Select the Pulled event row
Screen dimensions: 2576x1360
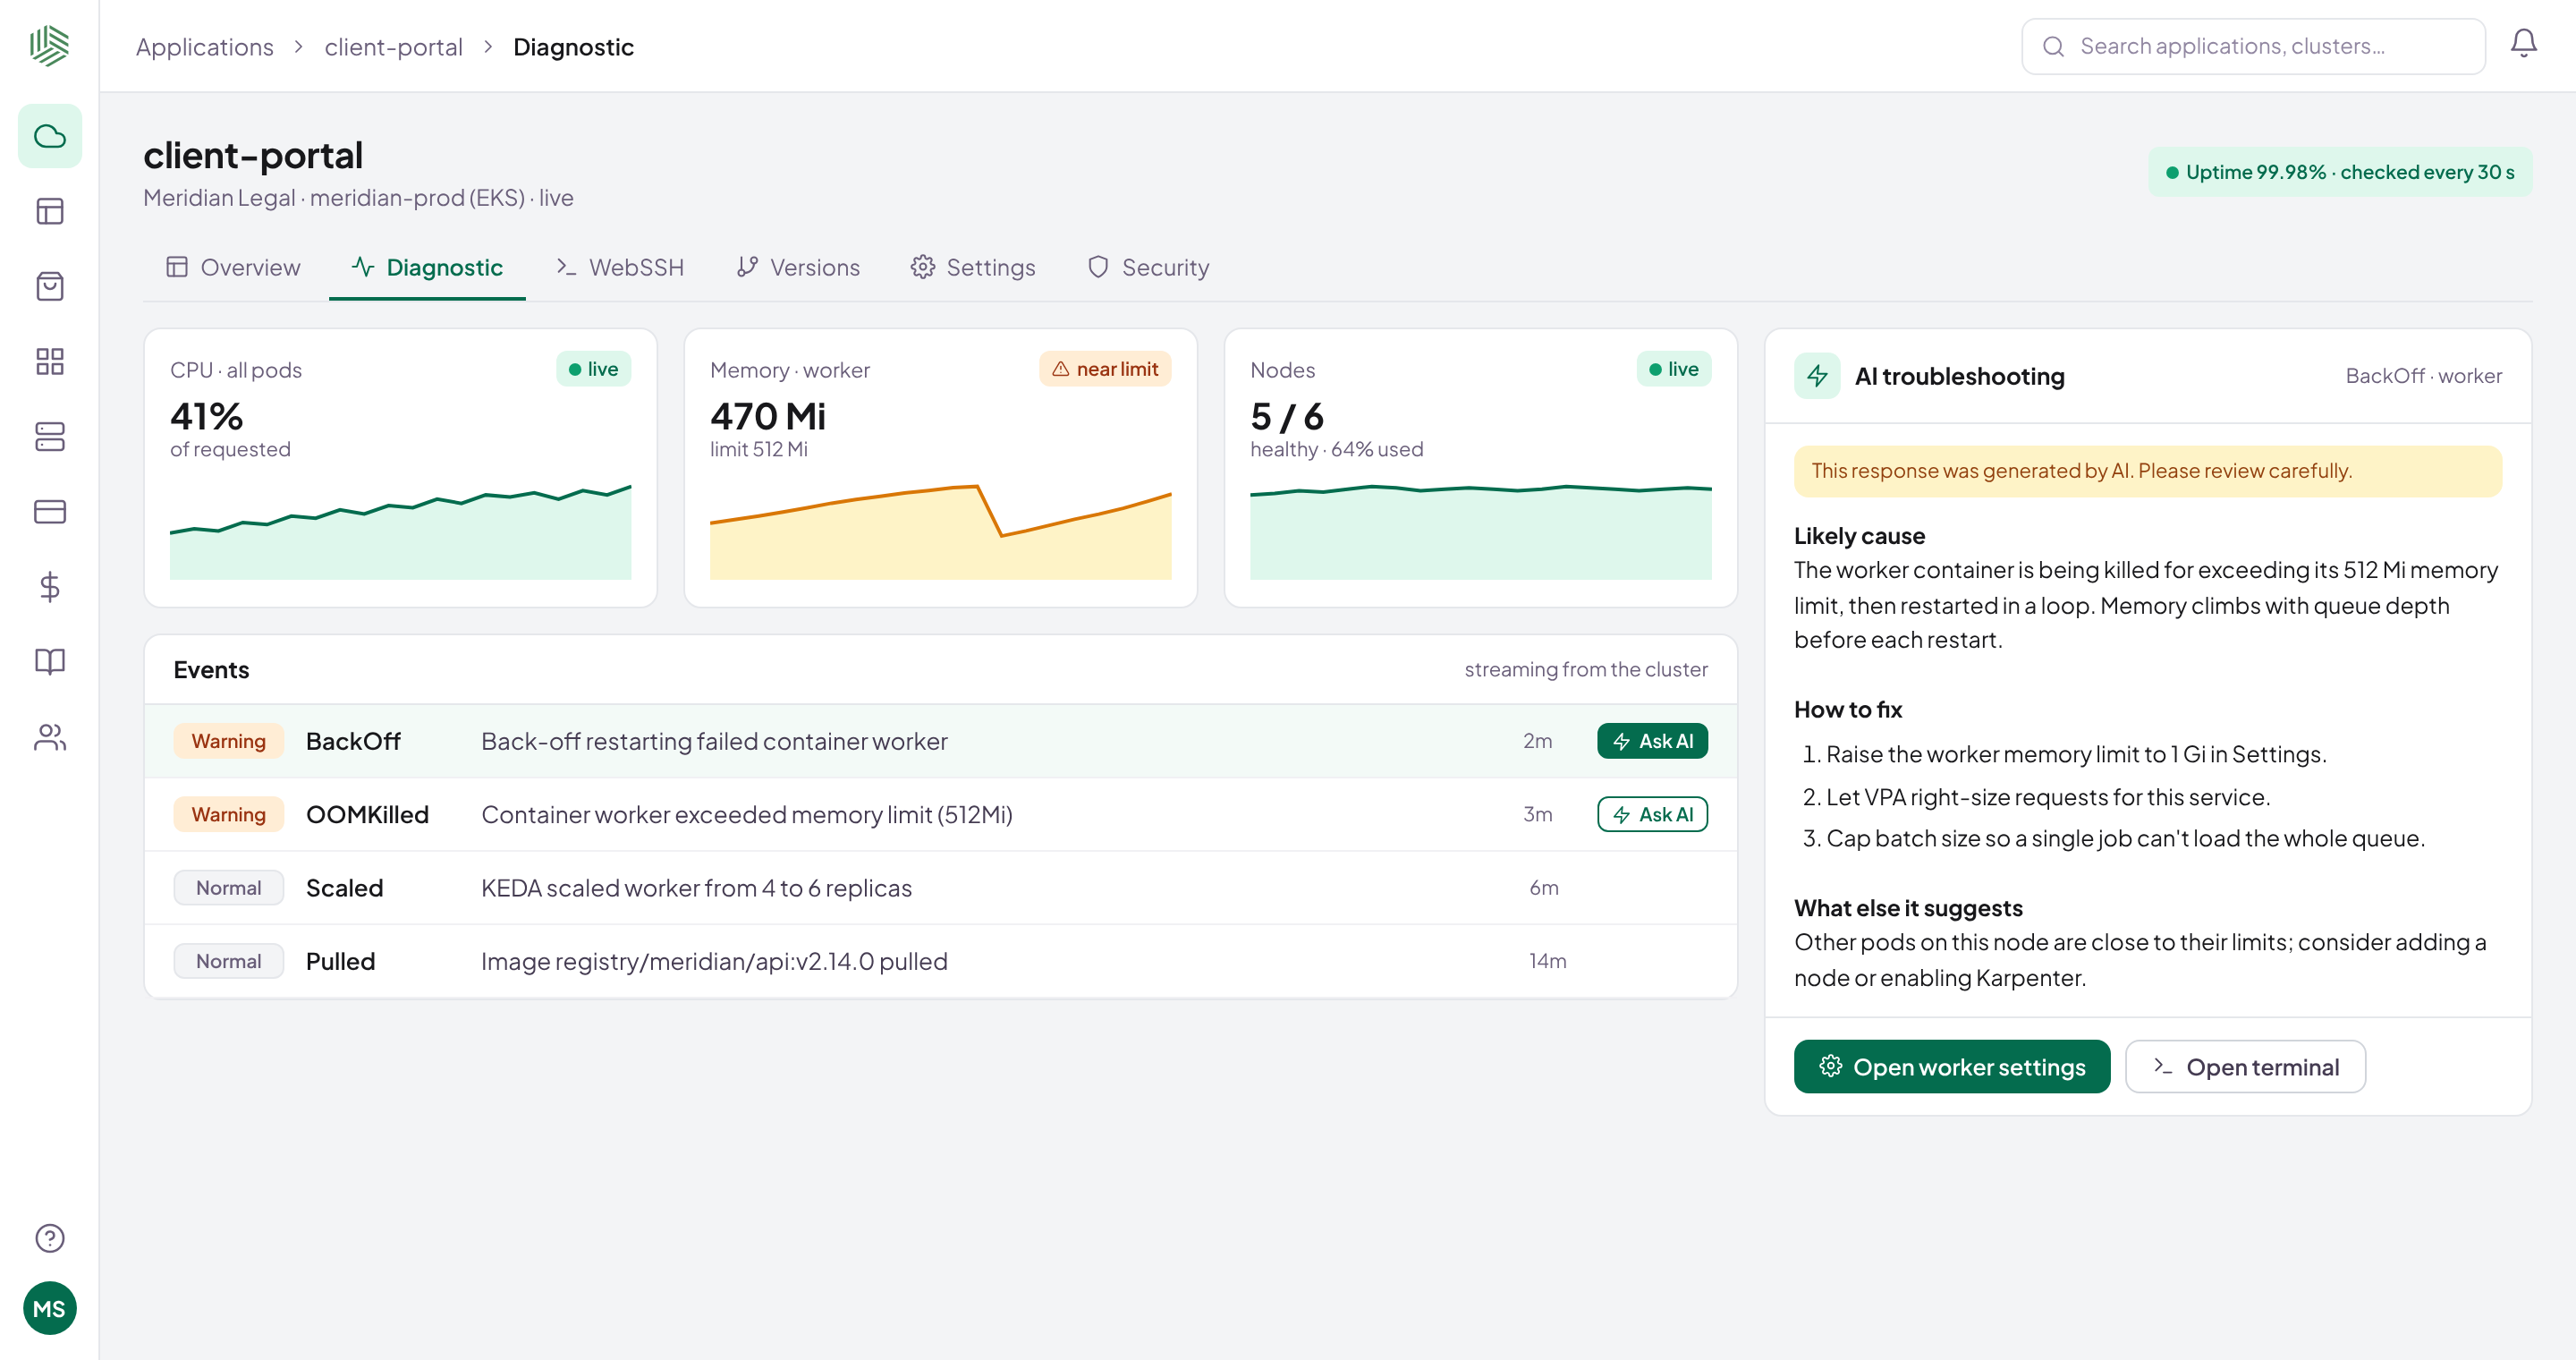[x=940, y=961]
